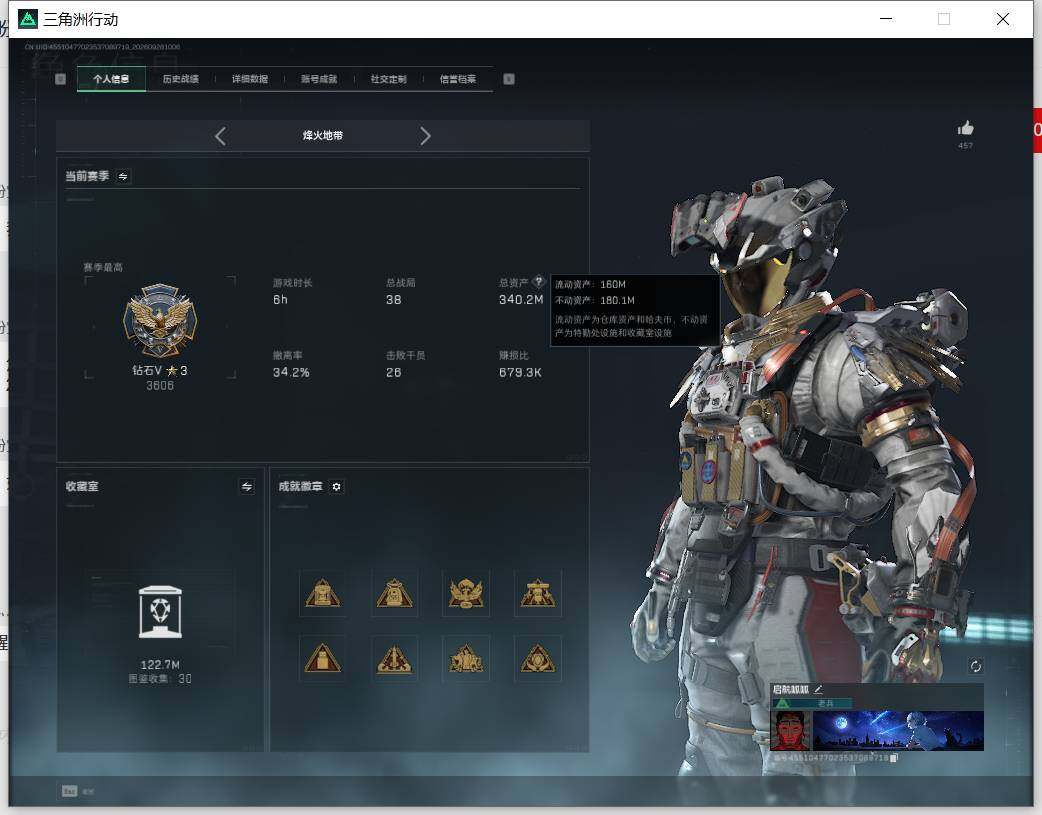1042x815 pixels.
Task: Toggle the 收藏室 swap button
Action: click(x=247, y=487)
